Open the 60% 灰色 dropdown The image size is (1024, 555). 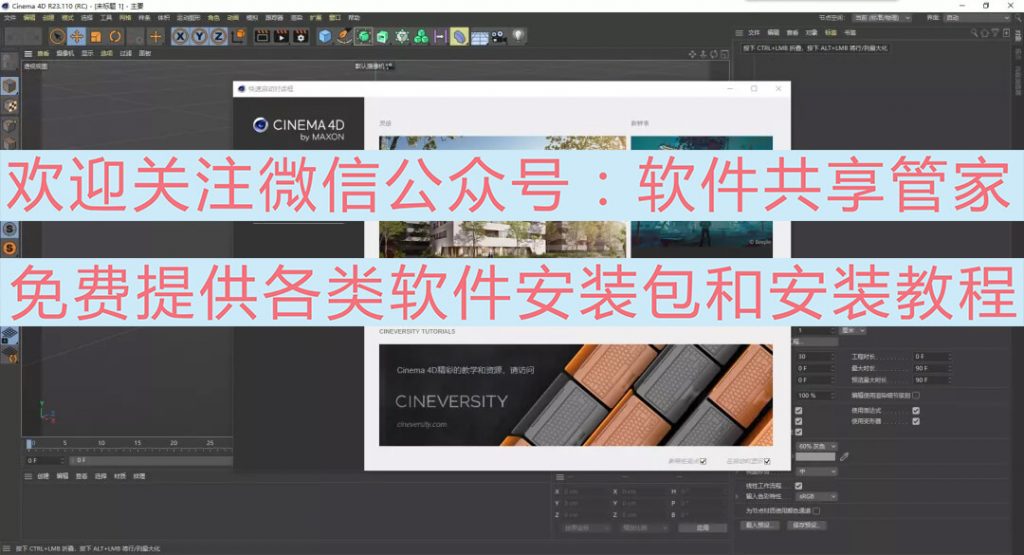coord(816,447)
